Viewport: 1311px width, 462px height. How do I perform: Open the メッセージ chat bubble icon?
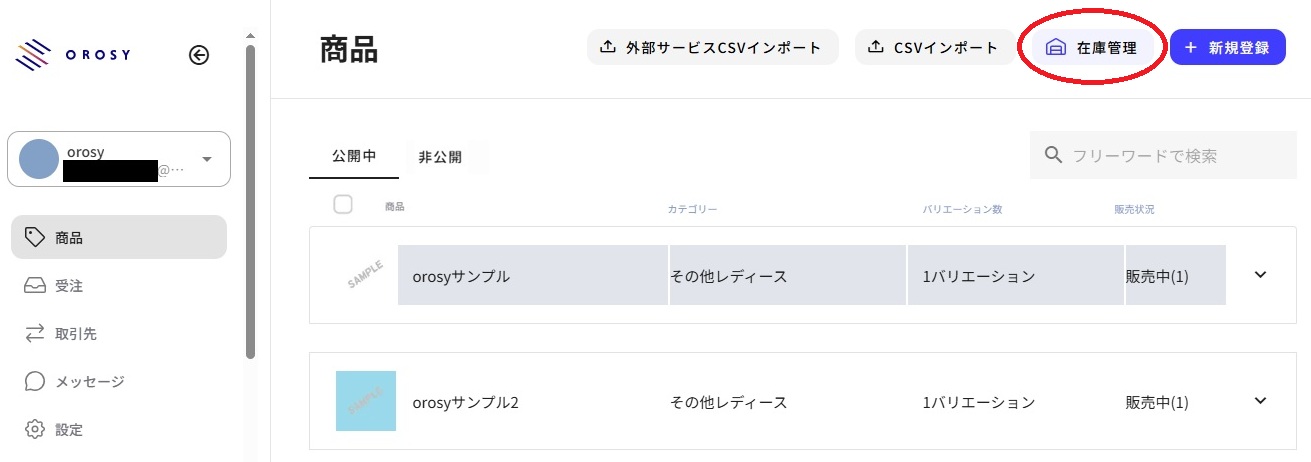pos(35,381)
